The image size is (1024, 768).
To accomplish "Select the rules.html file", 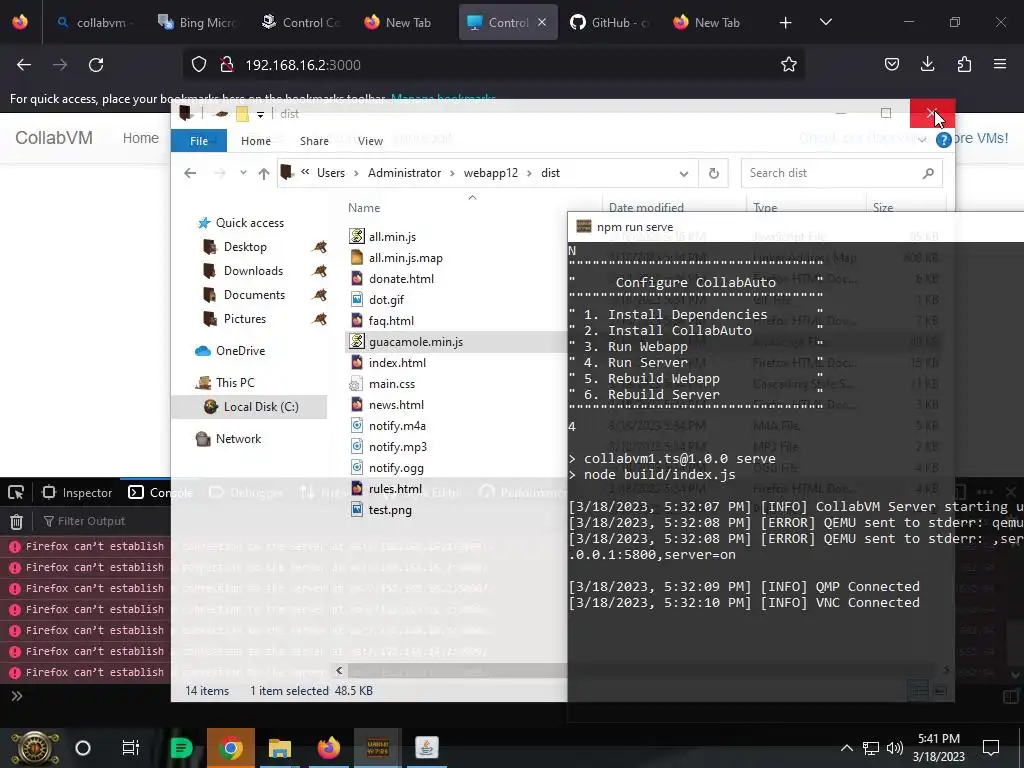I will [395, 489].
